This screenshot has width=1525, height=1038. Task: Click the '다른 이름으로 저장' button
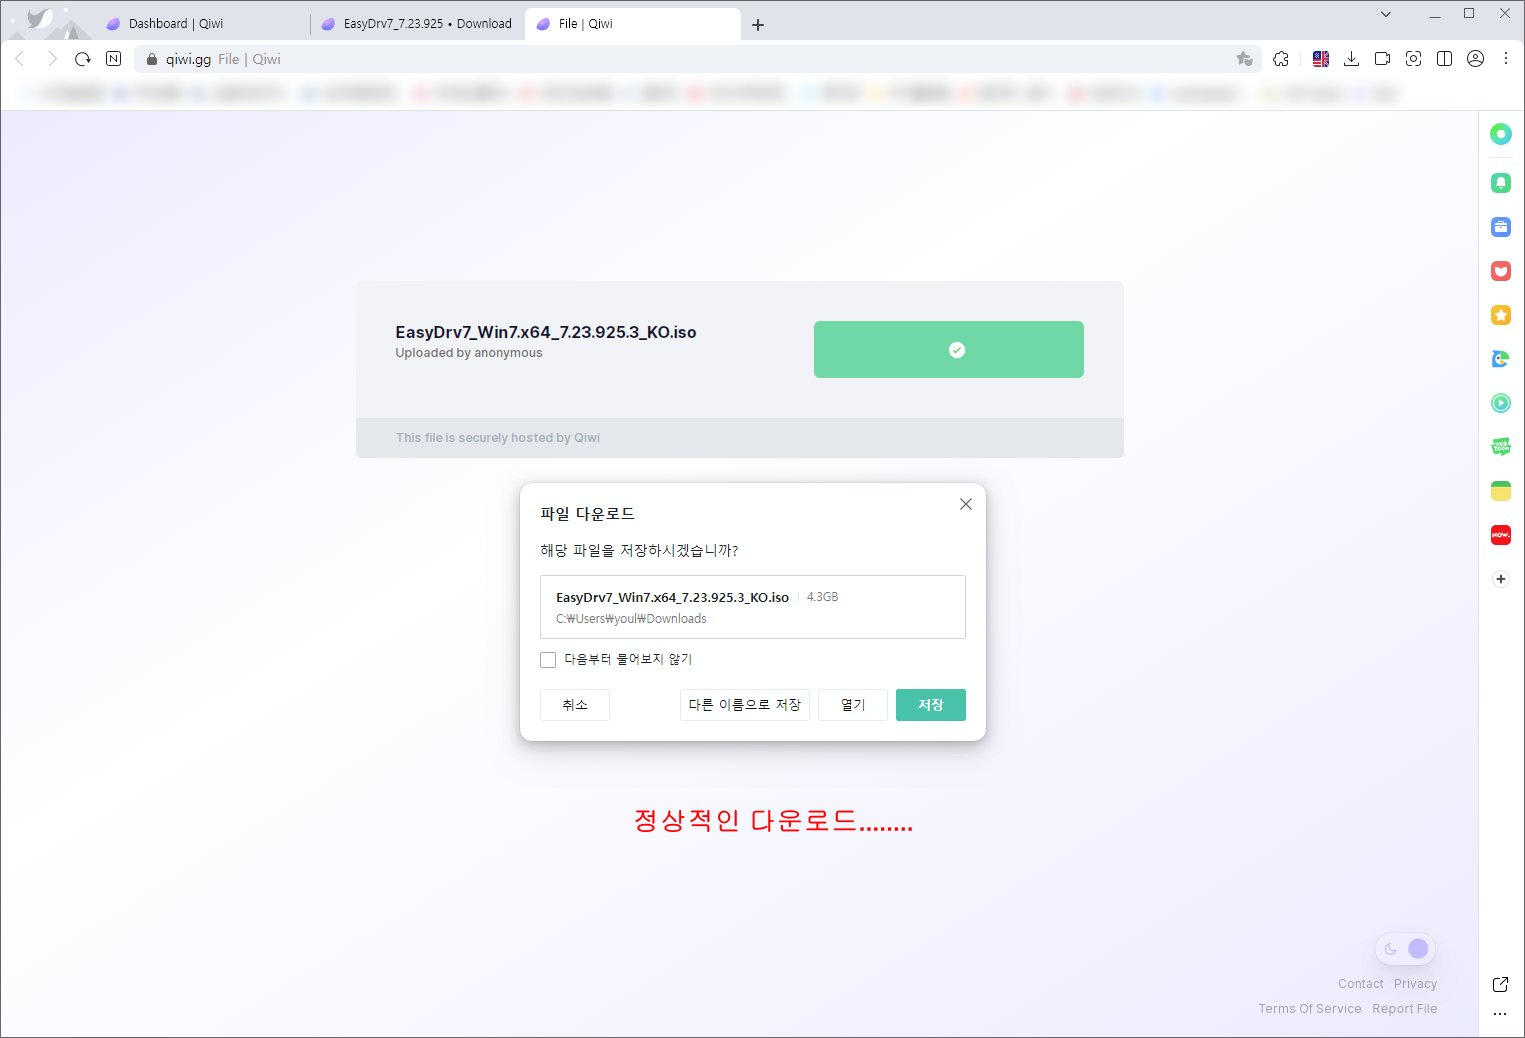coord(745,705)
